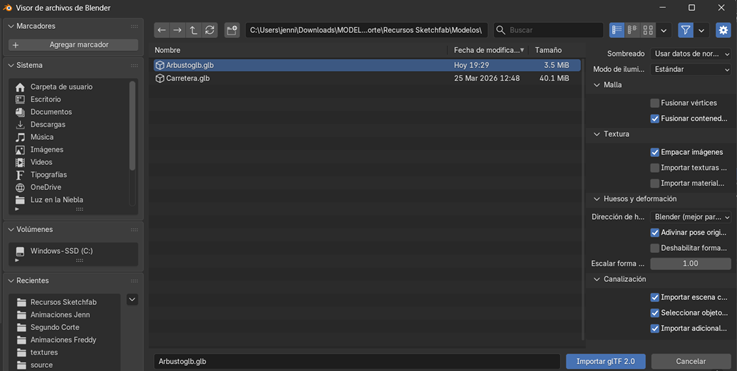Collapse the Textura section
The width and height of the screenshot is (737, 371).
click(x=597, y=134)
